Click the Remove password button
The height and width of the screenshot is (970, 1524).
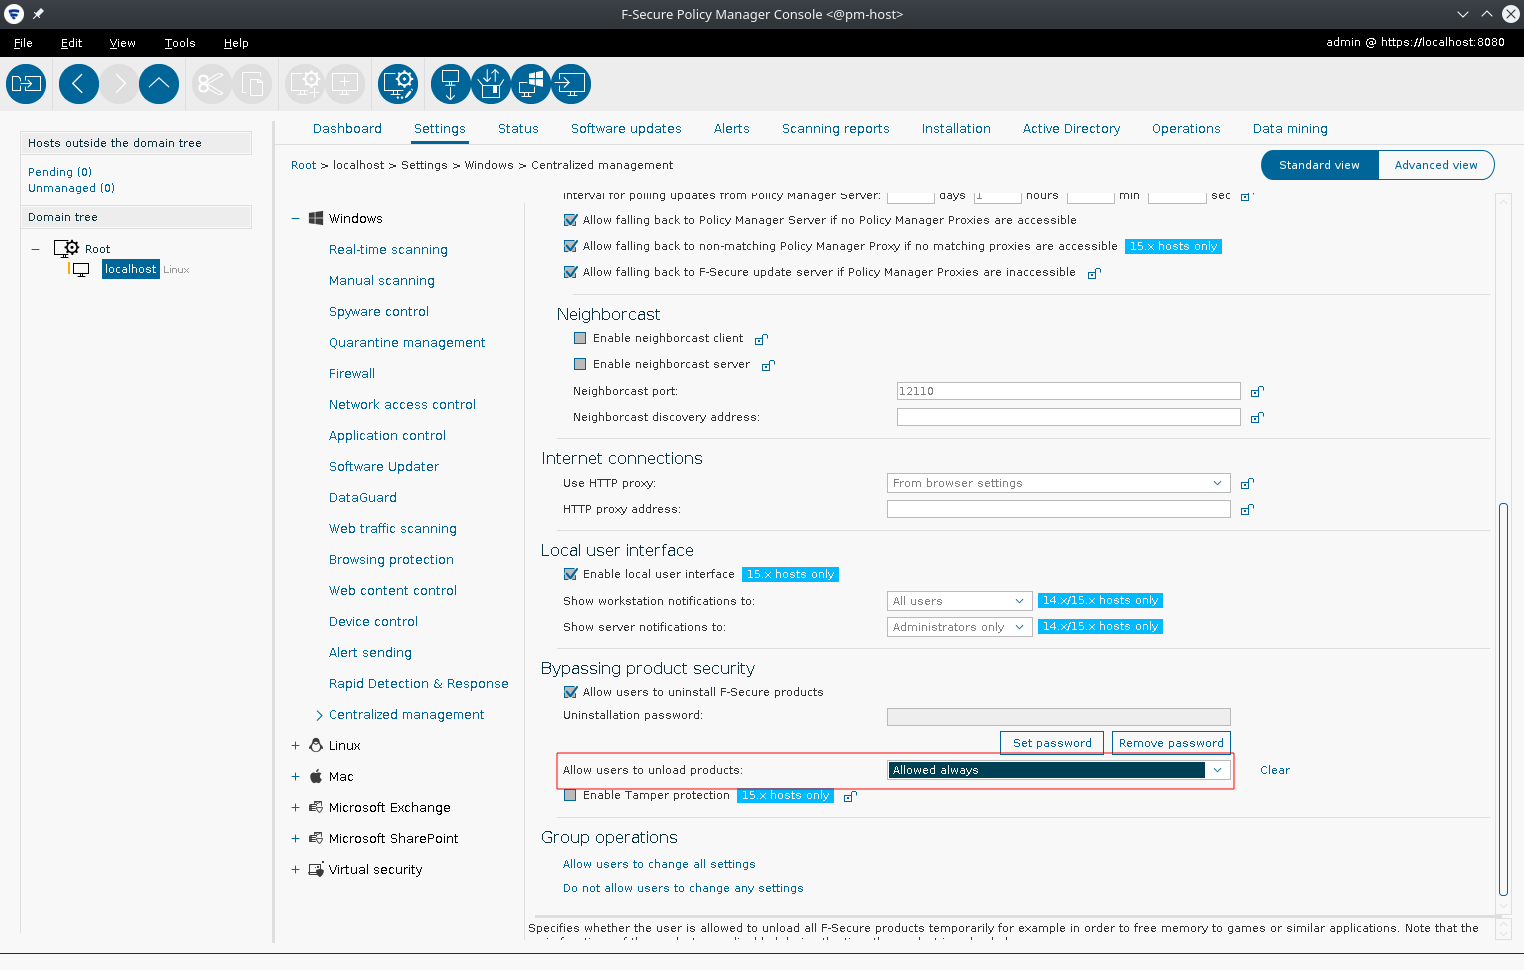(1171, 743)
